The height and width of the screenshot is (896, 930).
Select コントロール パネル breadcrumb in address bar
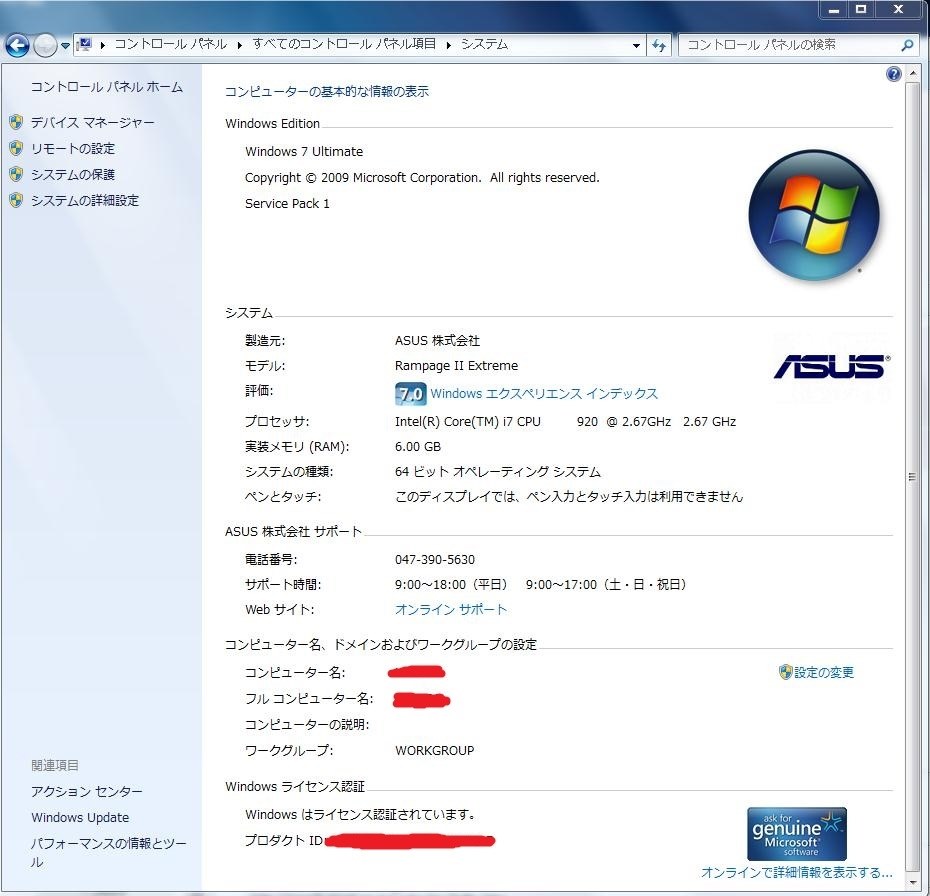pyautogui.click(x=171, y=44)
